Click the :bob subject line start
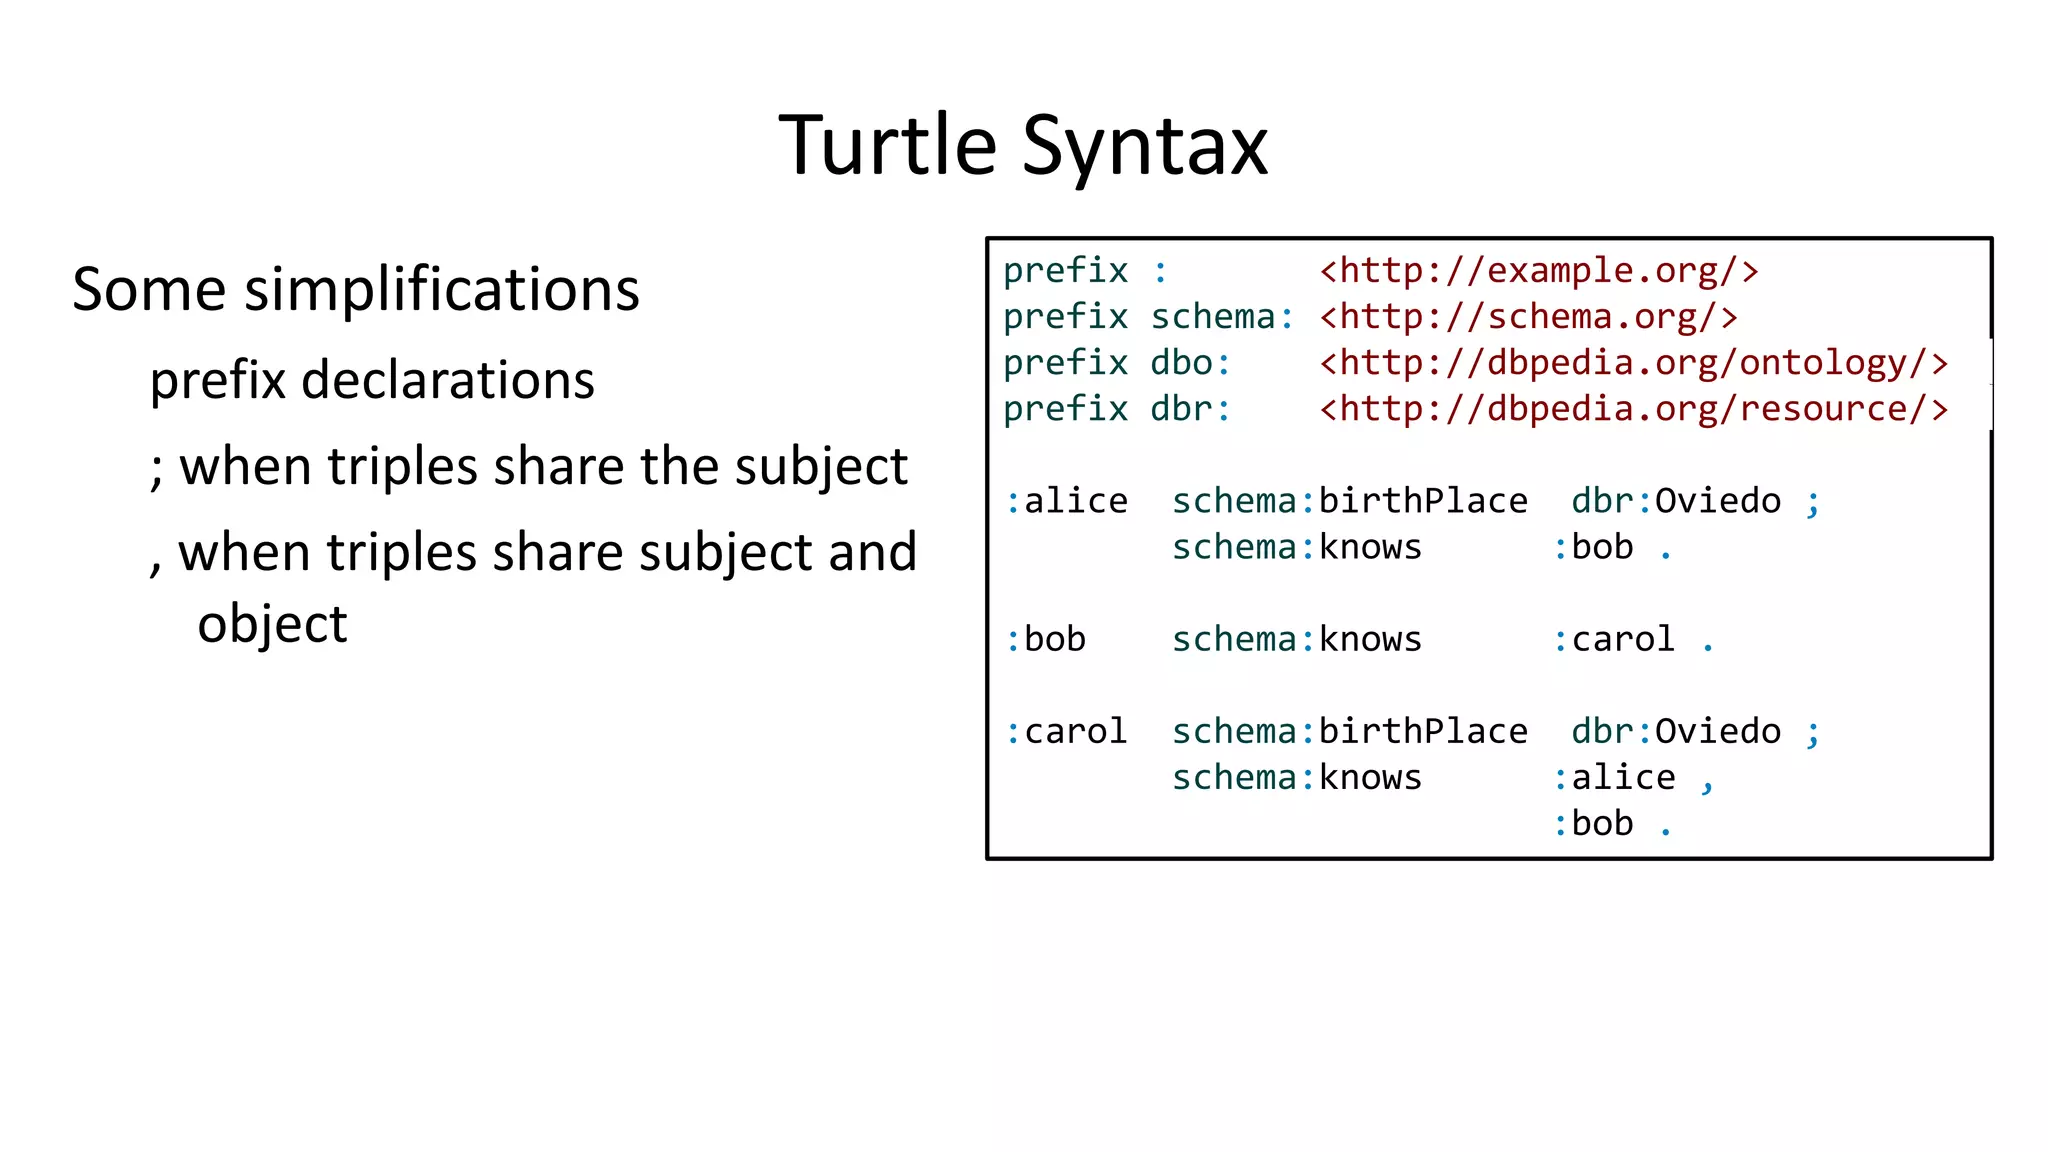This screenshot has width=2048, height=1152. (1046, 639)
